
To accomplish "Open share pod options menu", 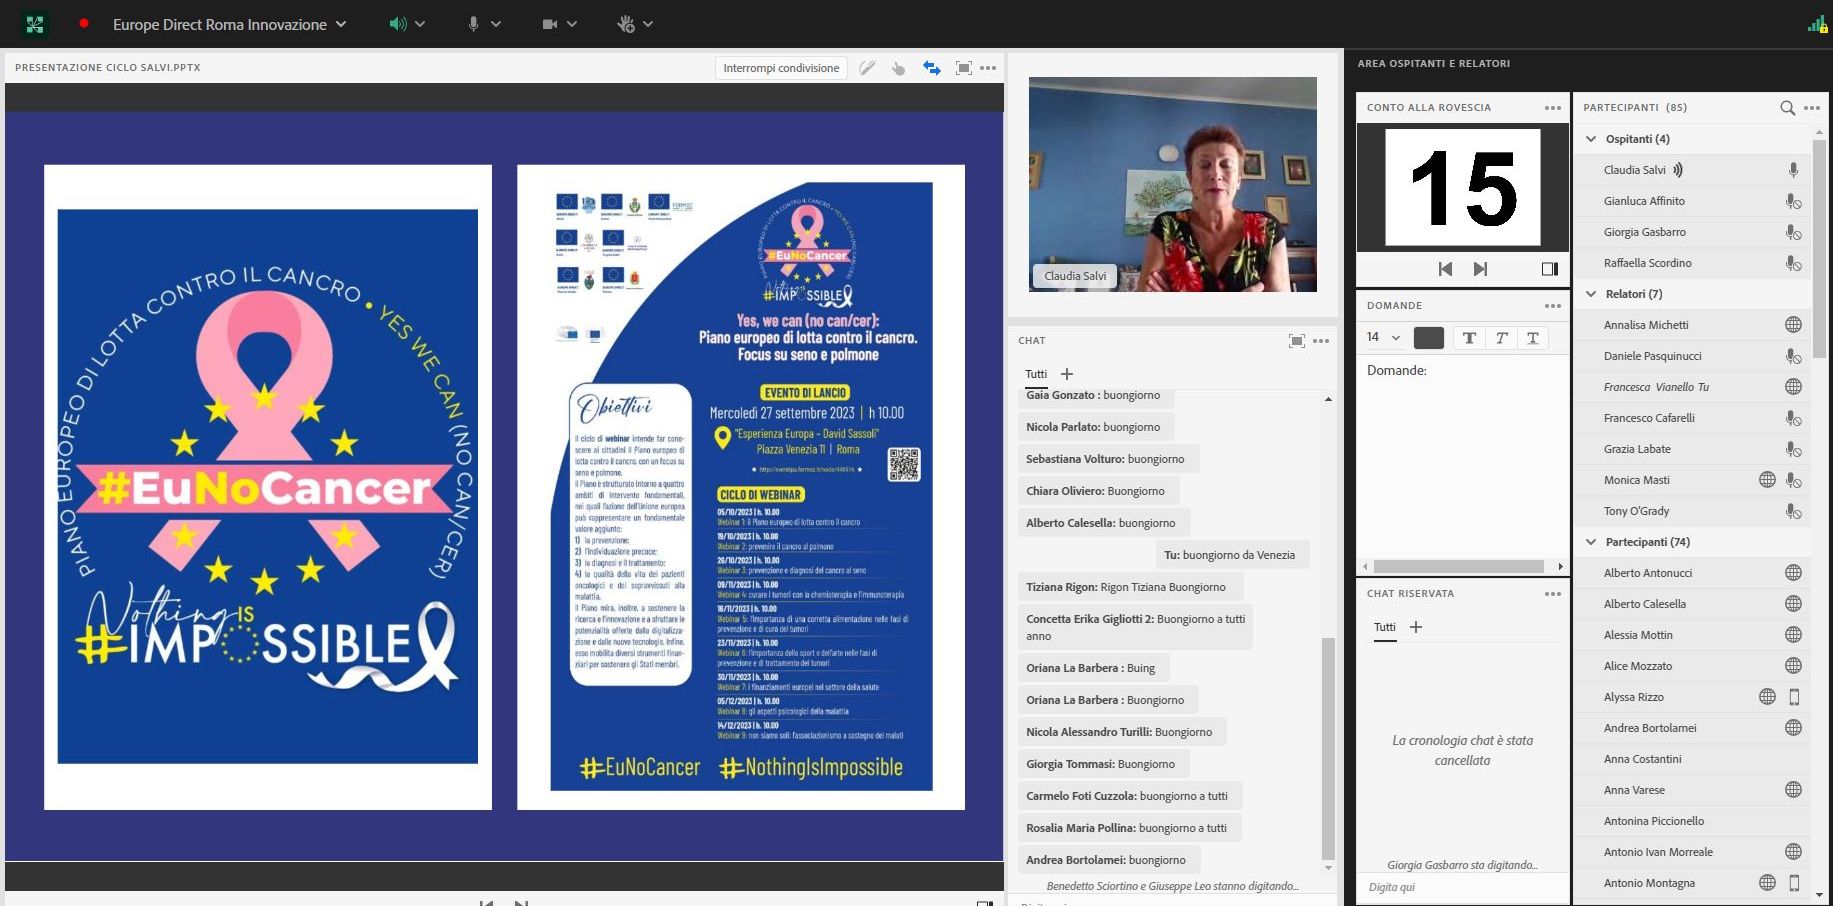I will click(988, 68).
